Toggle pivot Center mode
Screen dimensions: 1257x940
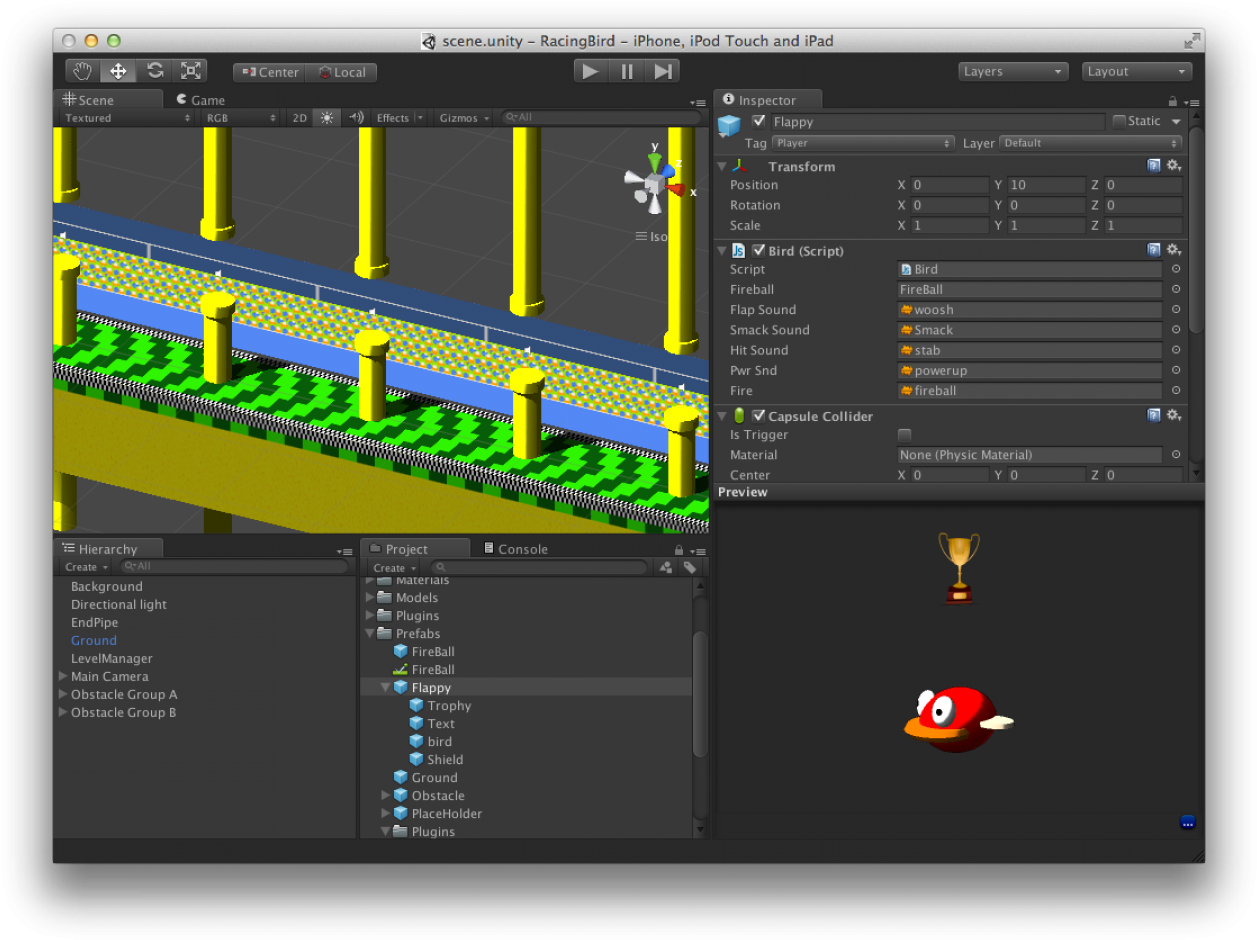click(269, 72)
